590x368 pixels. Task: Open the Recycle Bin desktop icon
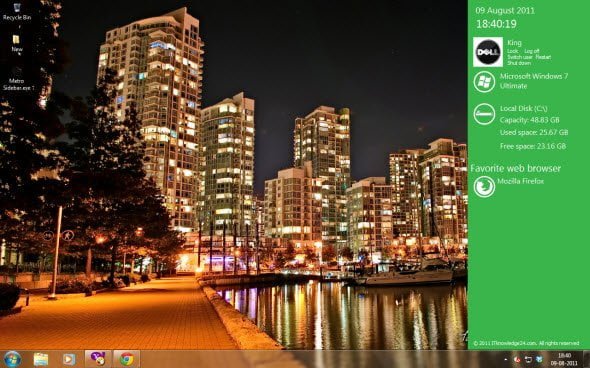click(x=17, y=11)
